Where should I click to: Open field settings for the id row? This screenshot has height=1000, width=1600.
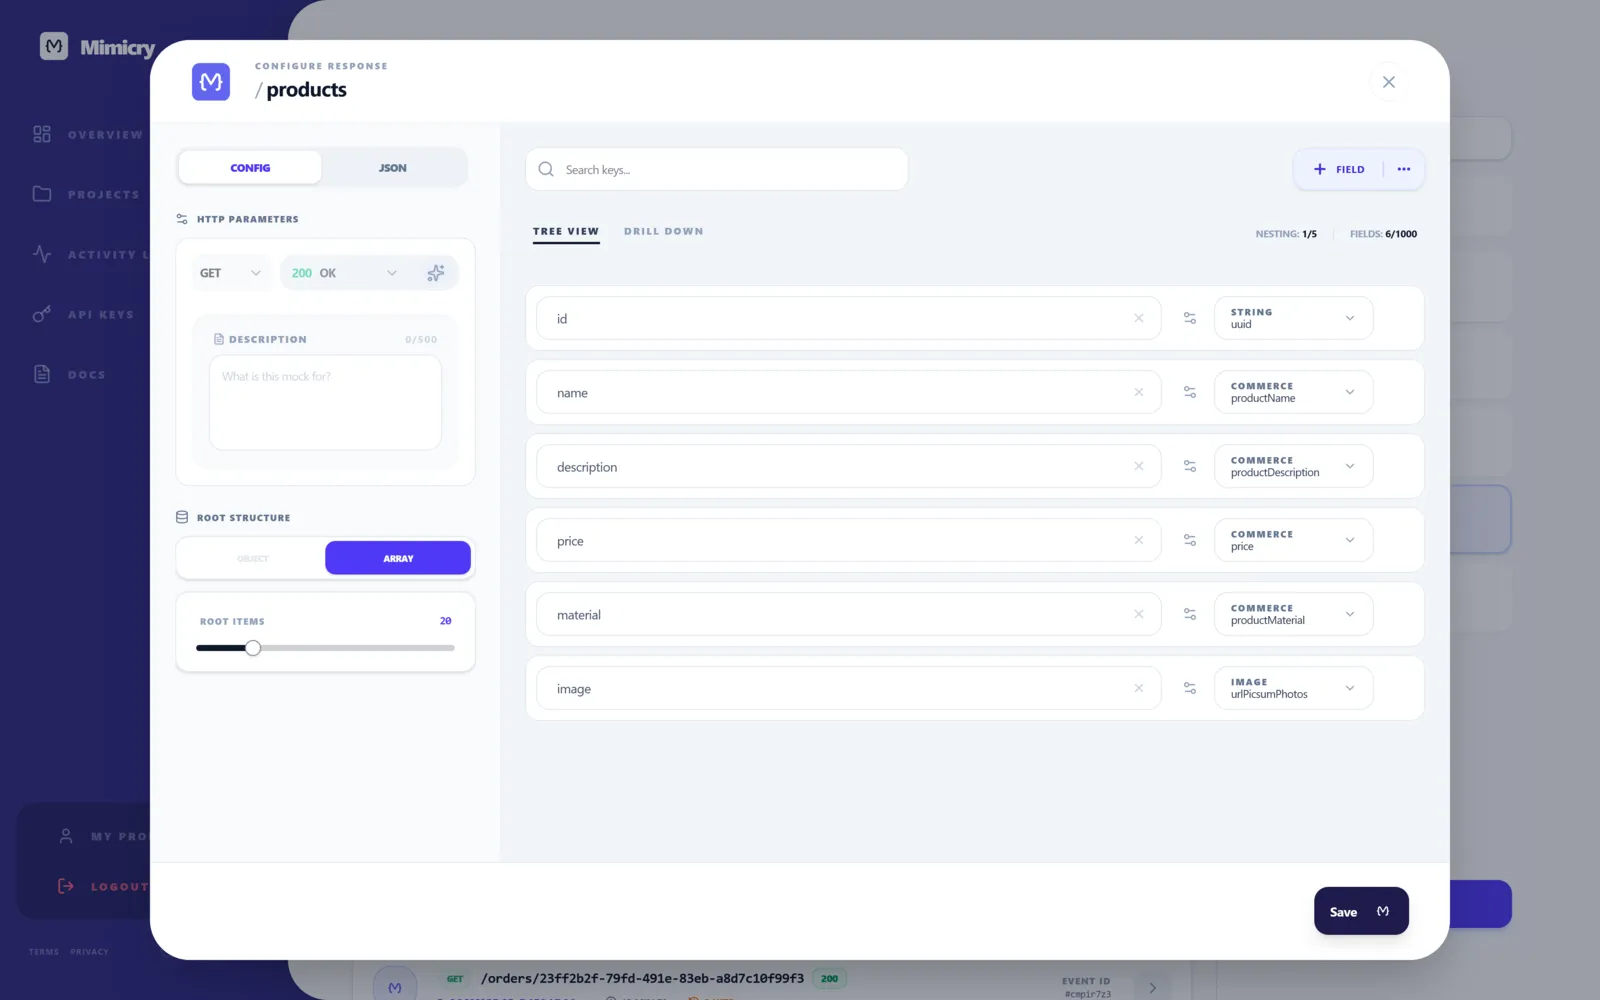coord(1190,318)
